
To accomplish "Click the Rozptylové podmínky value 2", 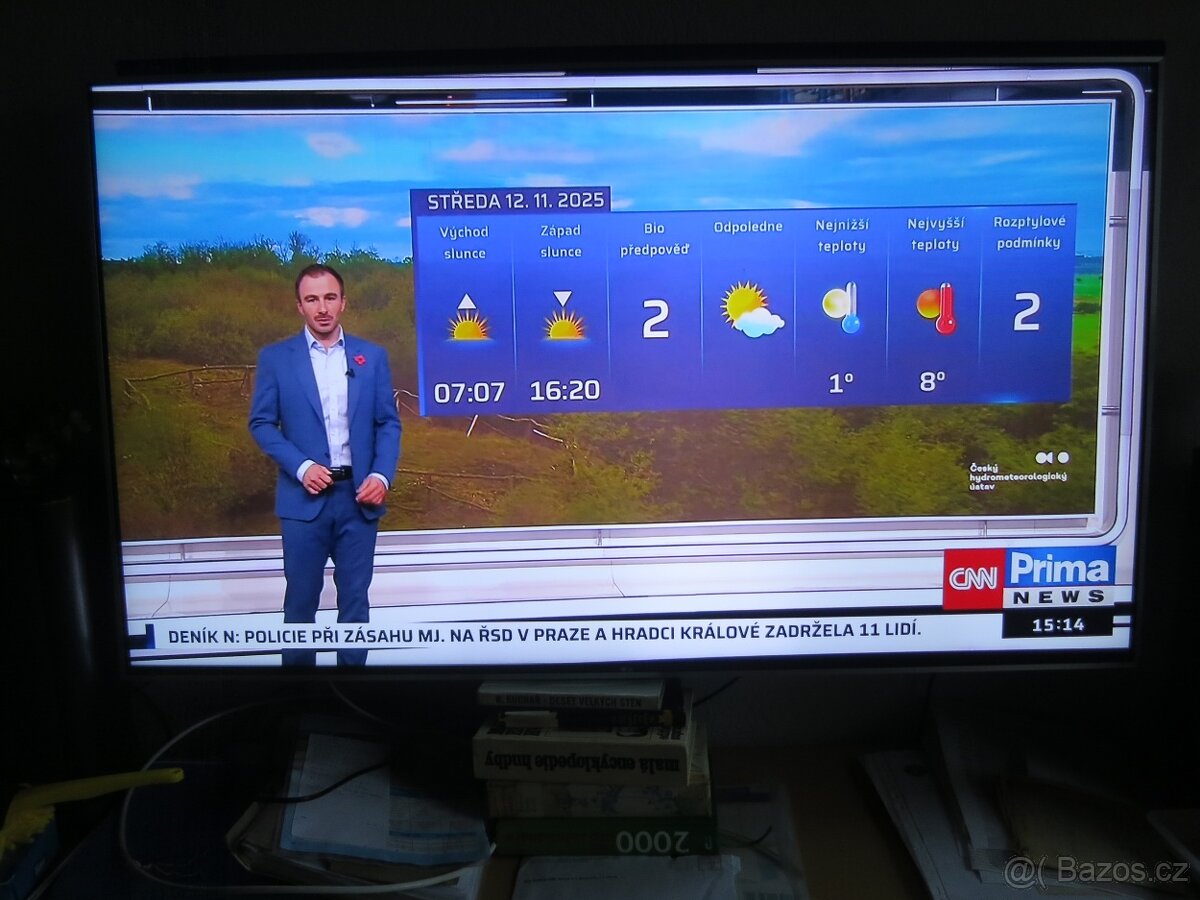I will 1027,312.
